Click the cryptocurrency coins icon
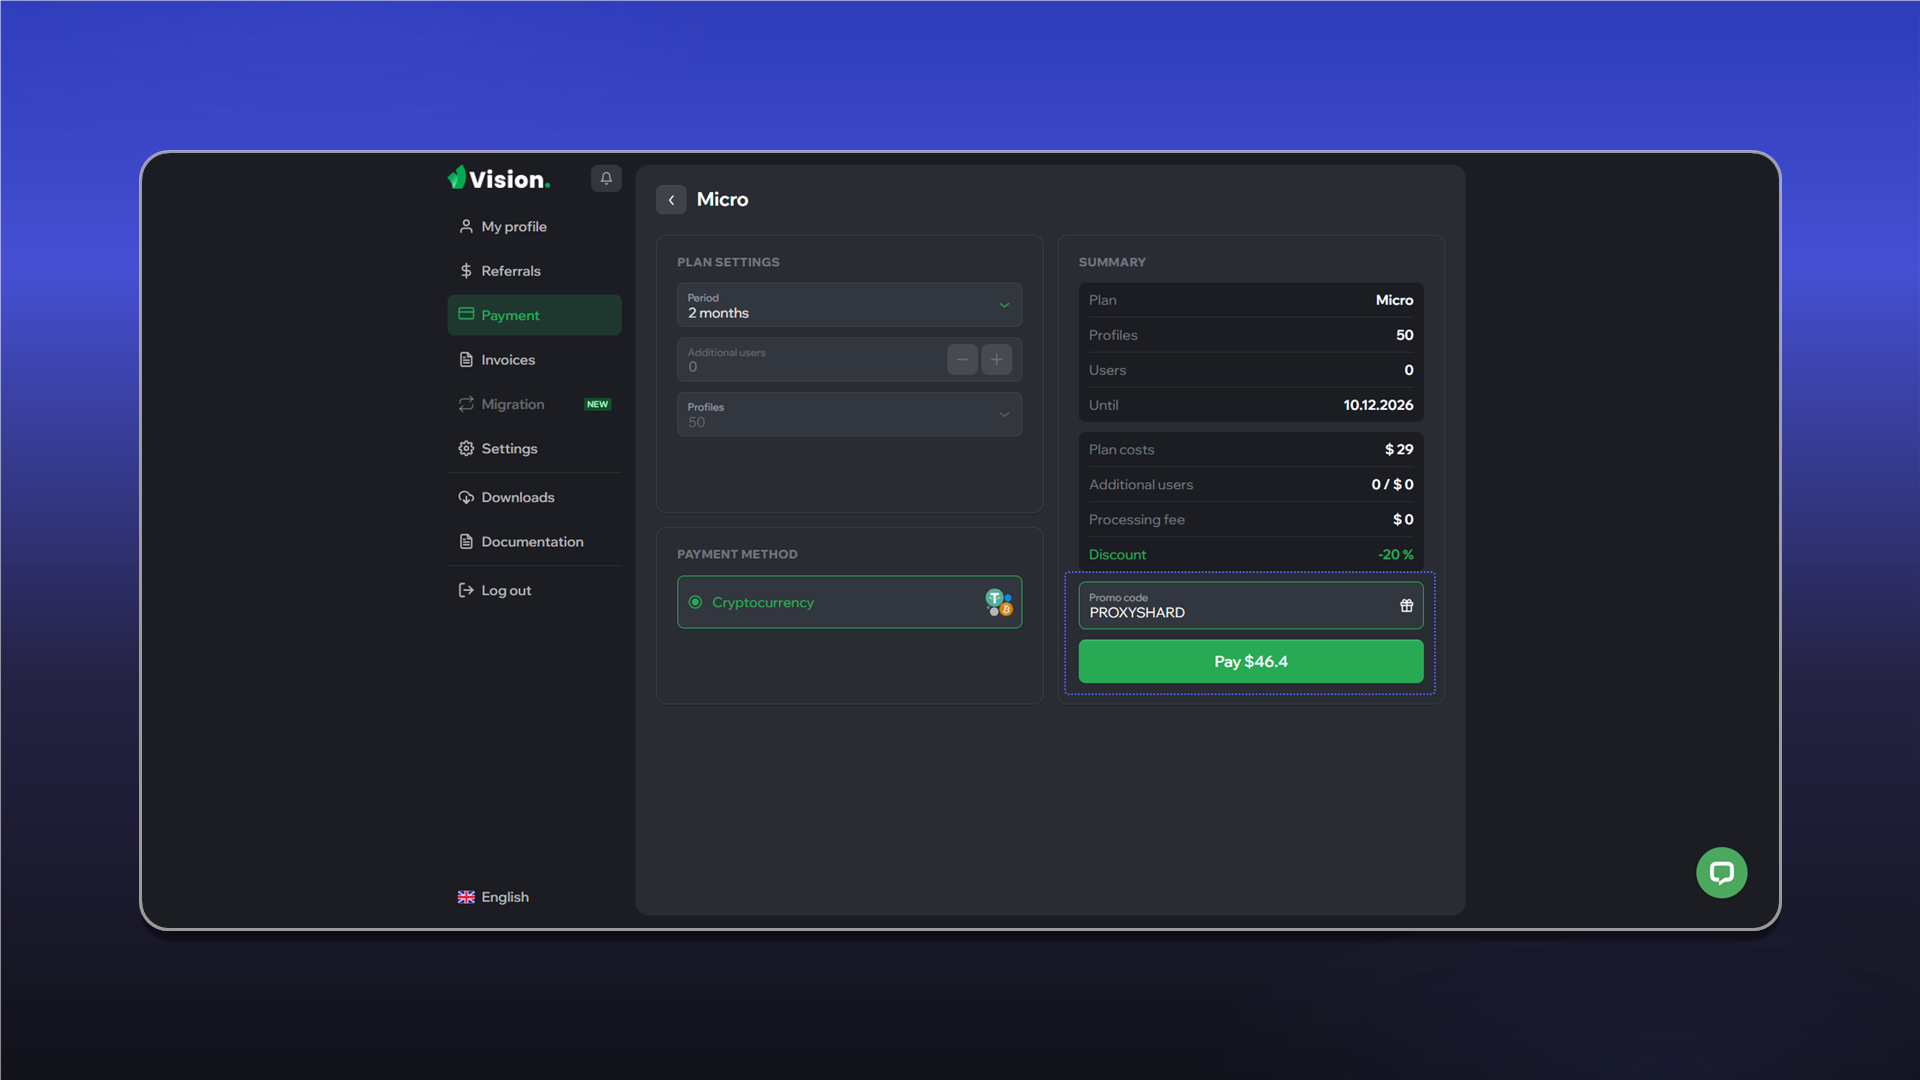Viewport: 1920px width, 1080px height. [999, 602]
